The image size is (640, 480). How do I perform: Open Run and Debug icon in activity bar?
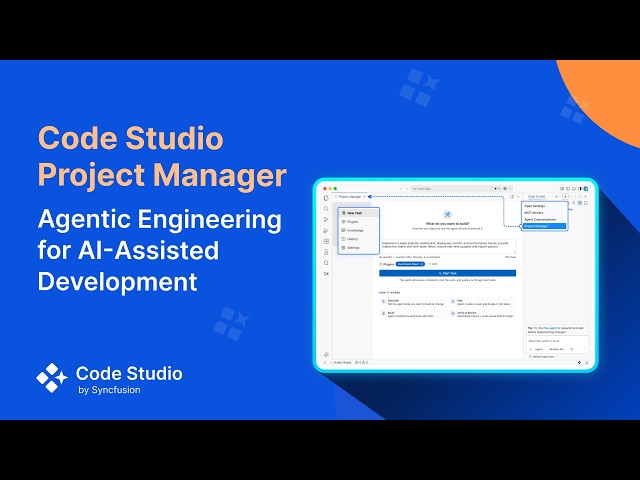326,231
